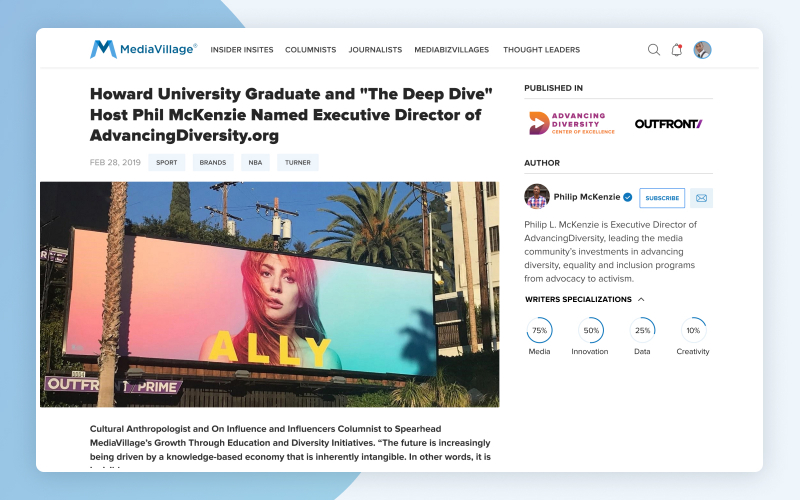Open the search icon in header
The width and height of the screenshot is (800, 500).
coord(654,49)
